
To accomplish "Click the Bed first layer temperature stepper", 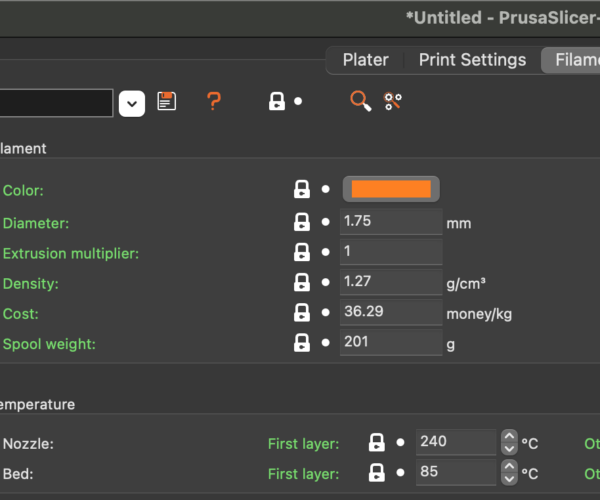I will pos(509,472).
